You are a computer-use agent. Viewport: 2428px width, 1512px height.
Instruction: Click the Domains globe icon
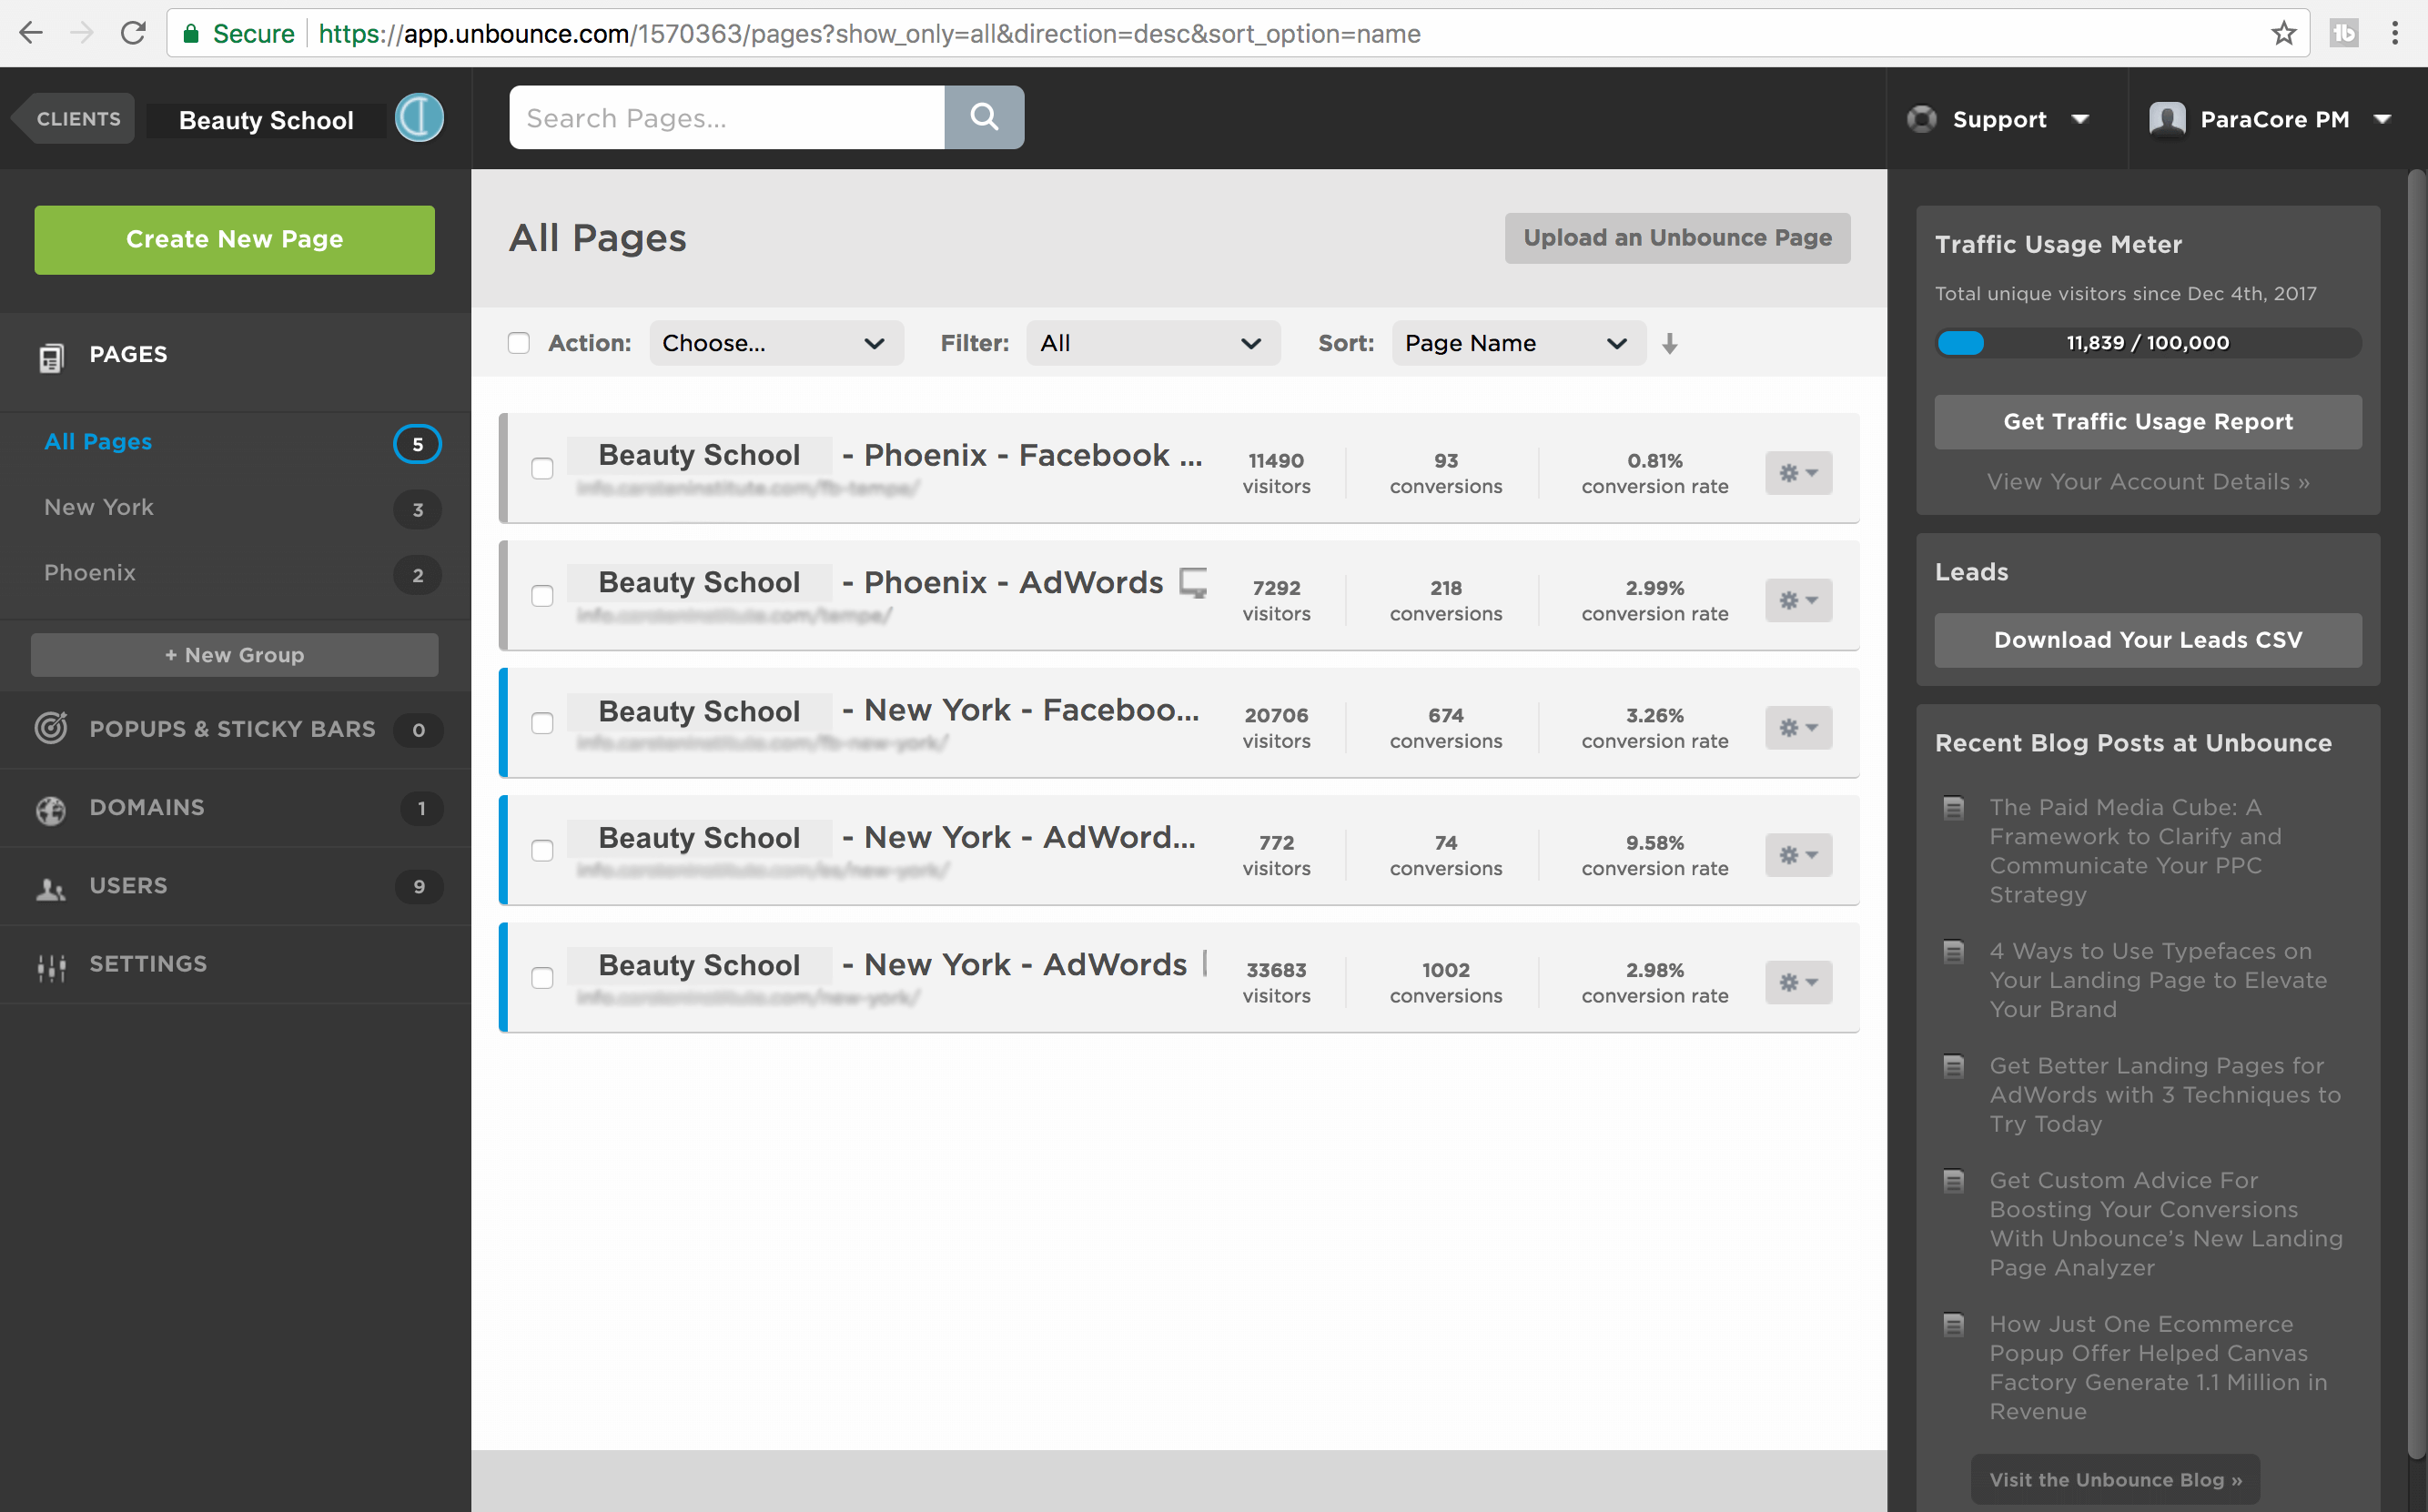51,809
